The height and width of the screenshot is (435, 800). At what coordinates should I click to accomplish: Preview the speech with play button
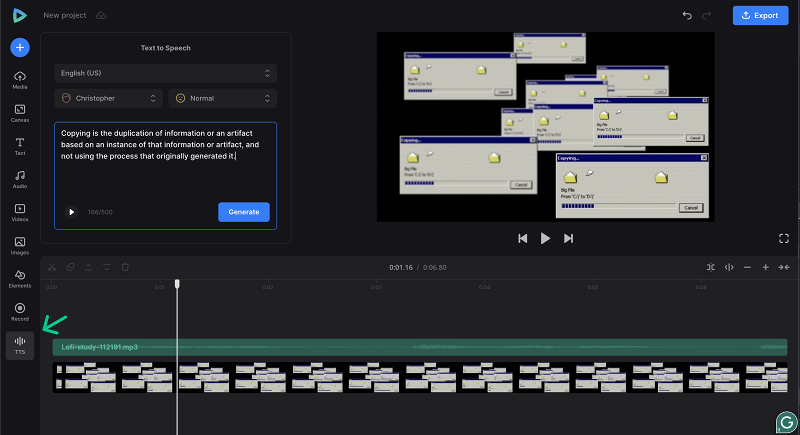[x=71, y=212]
